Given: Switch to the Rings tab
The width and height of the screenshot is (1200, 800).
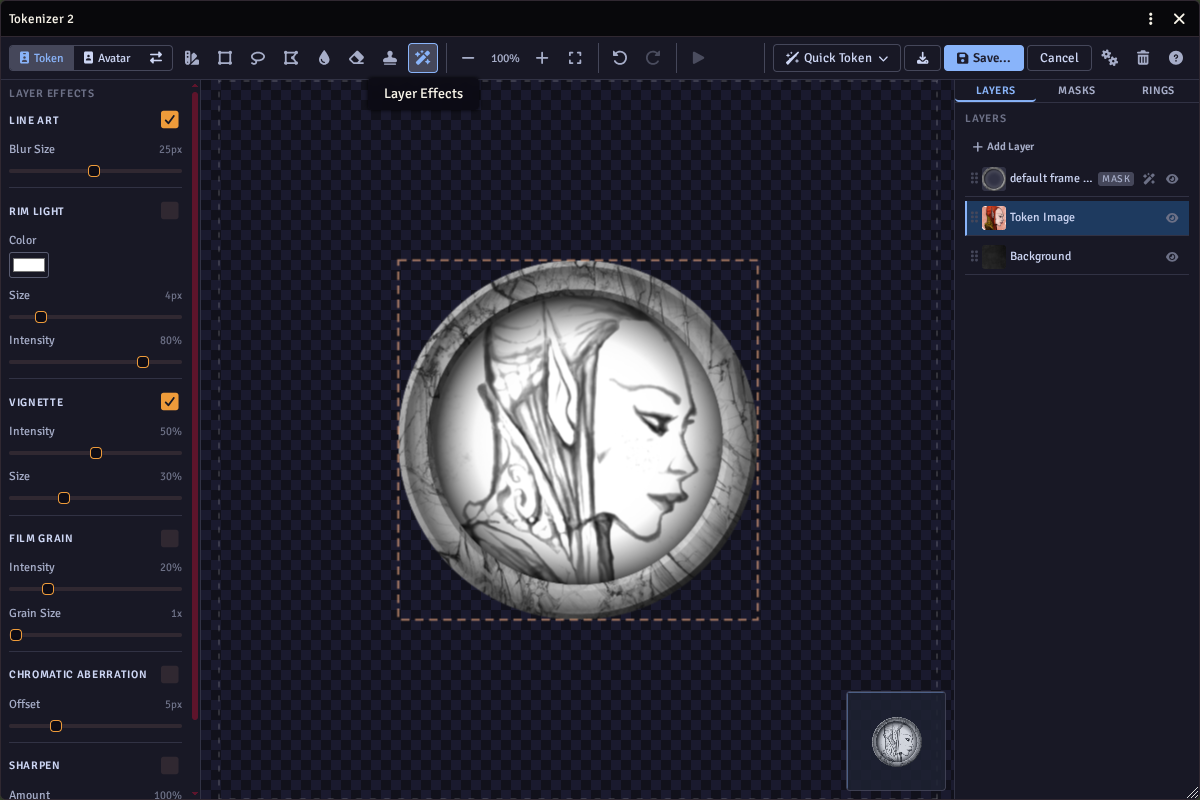Looking at the screenshot, I should (1158, 90).
